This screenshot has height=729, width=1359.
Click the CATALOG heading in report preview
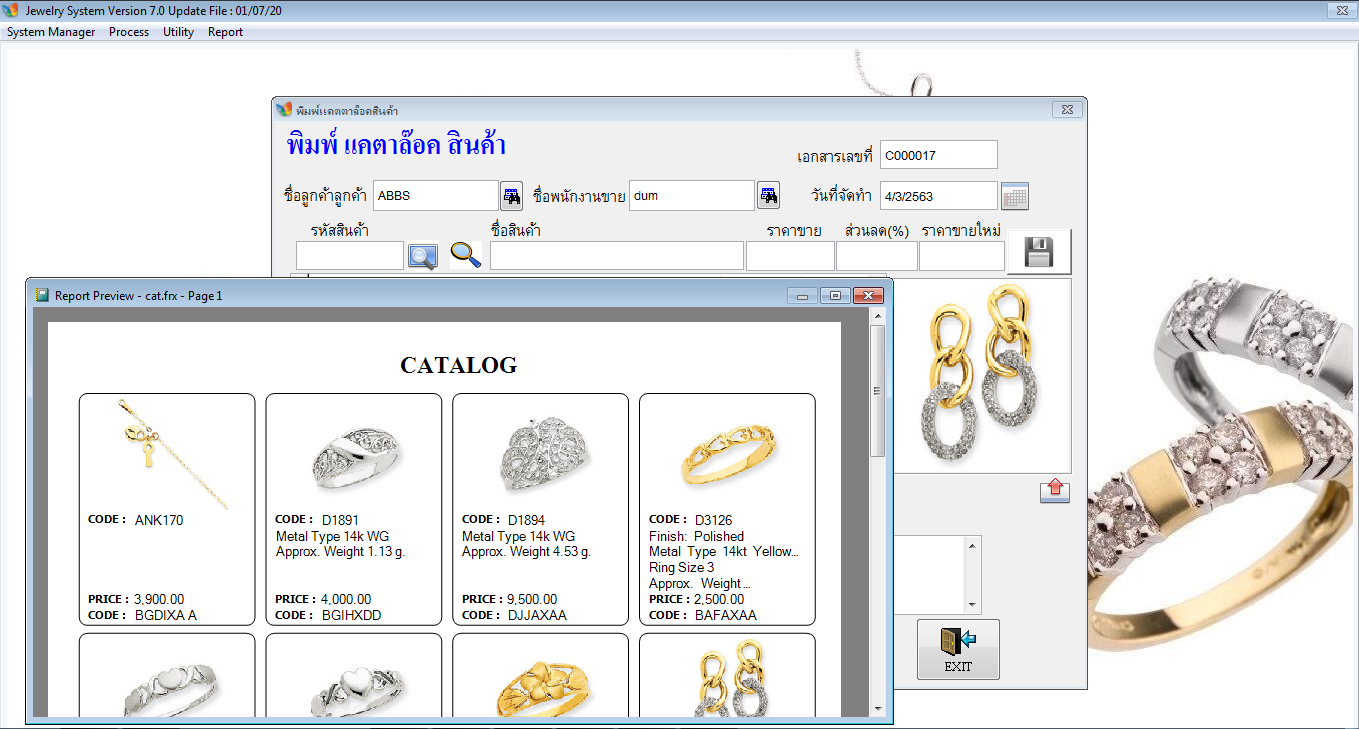coord(459,365)
